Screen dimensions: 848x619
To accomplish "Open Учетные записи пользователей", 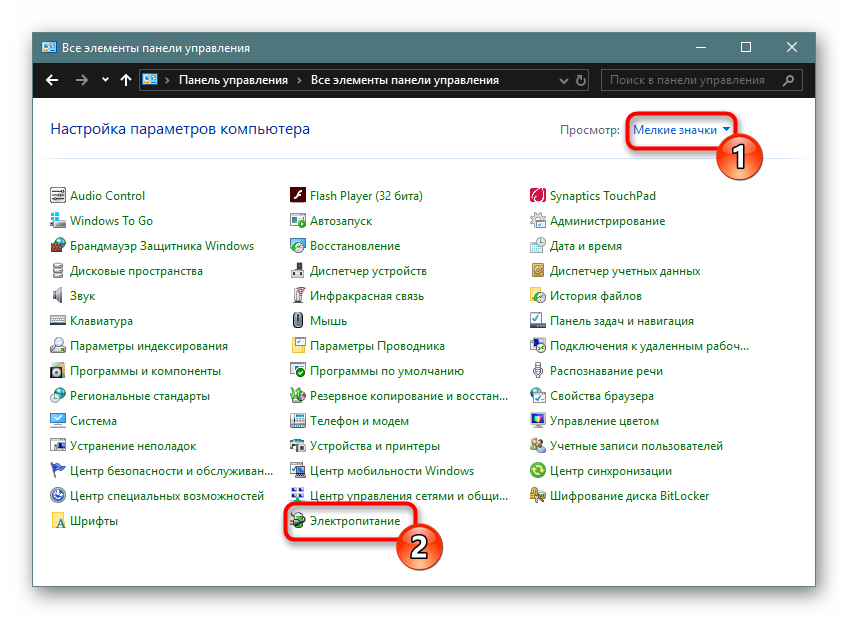I will coord(636,445).
